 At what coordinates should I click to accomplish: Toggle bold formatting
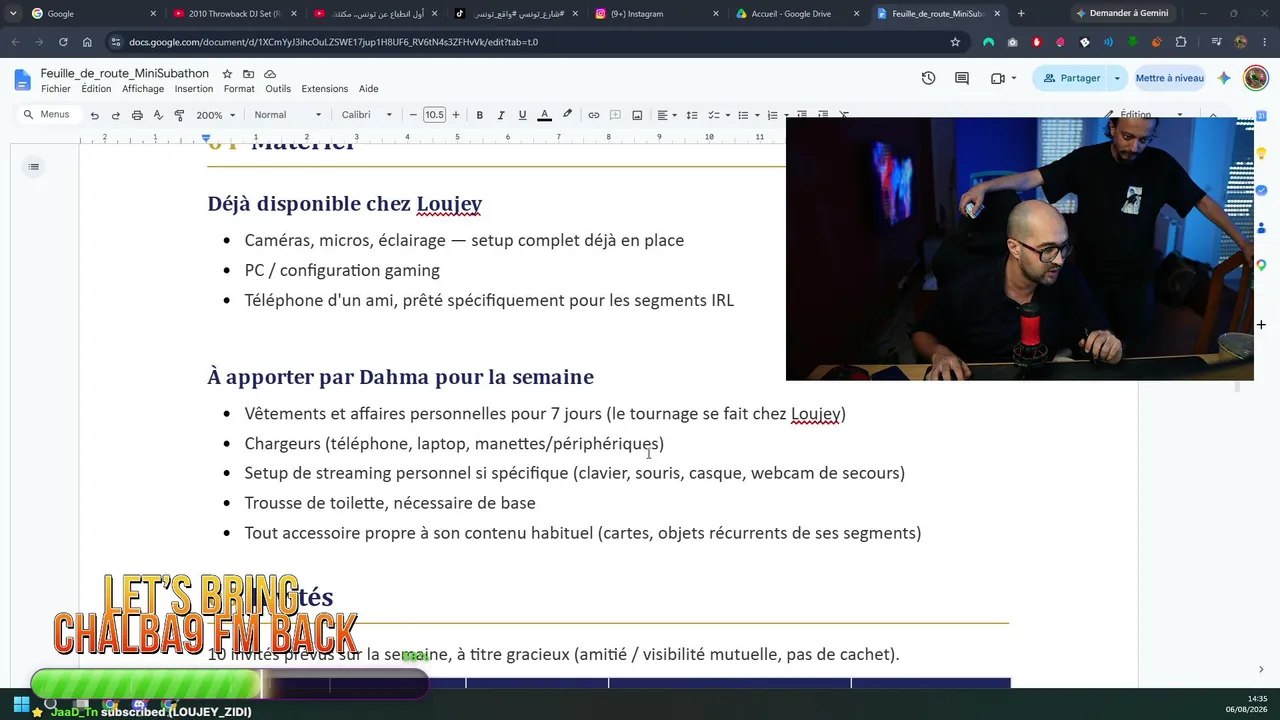pyautogui.click(x=480, y=115)
